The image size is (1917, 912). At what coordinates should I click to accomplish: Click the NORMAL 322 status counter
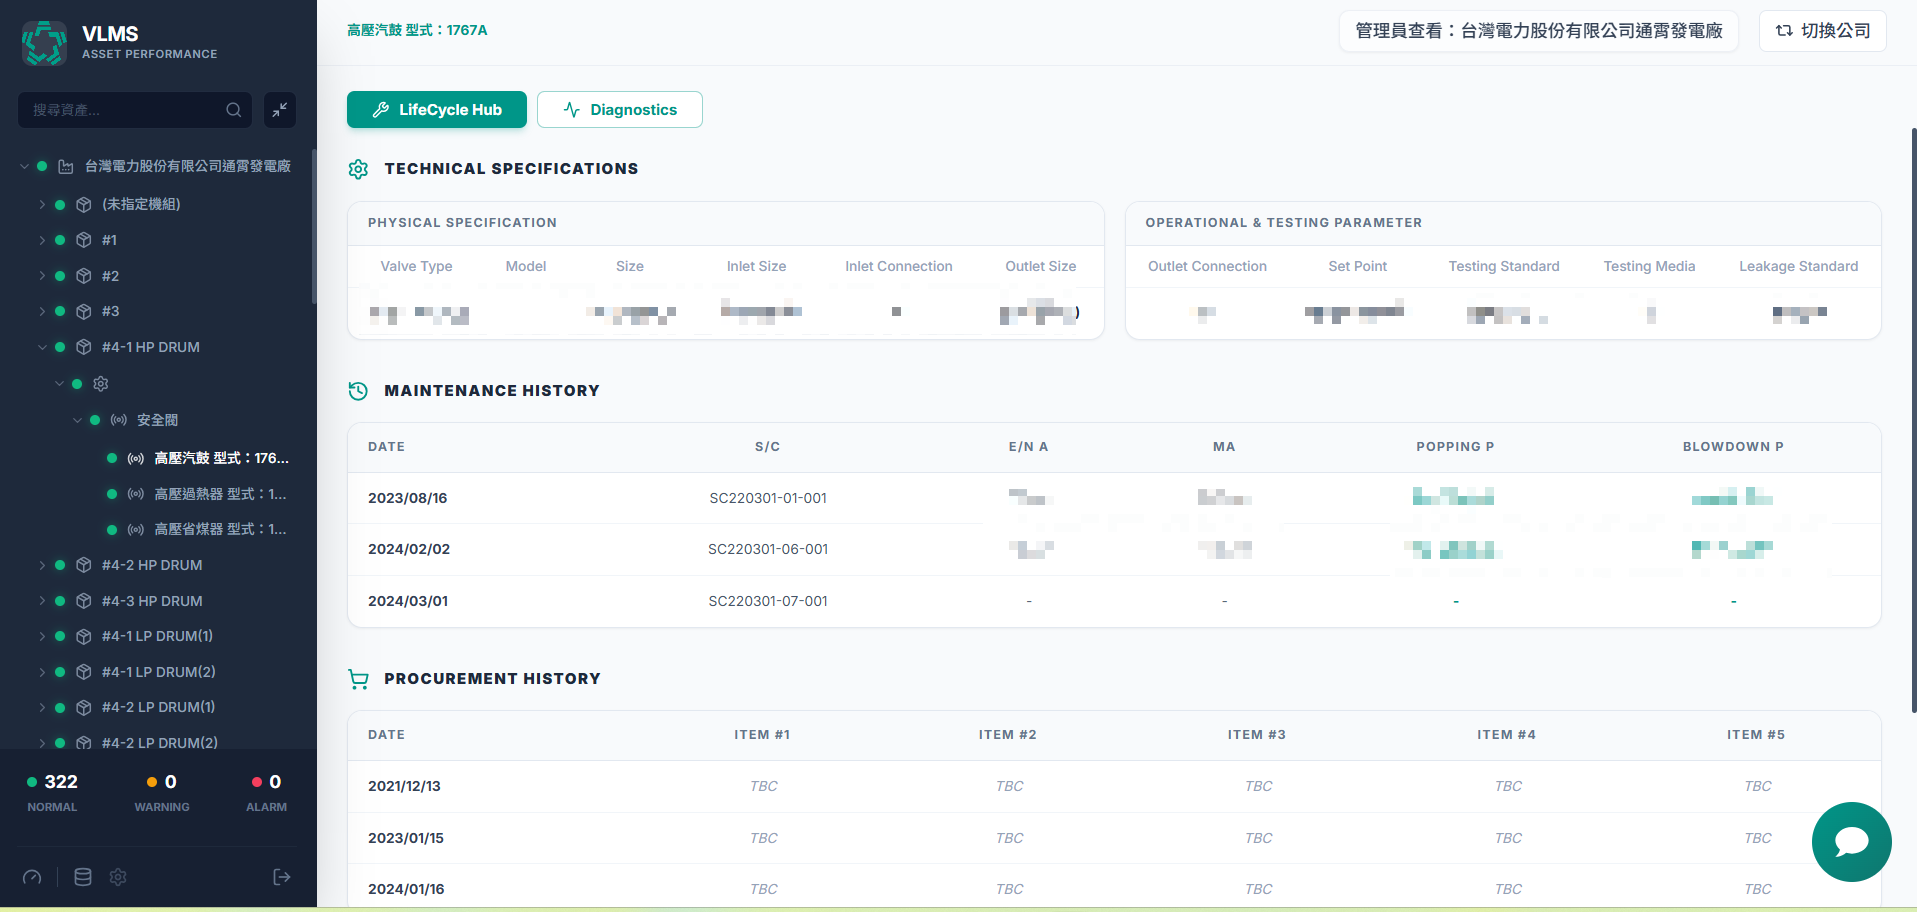52,792
